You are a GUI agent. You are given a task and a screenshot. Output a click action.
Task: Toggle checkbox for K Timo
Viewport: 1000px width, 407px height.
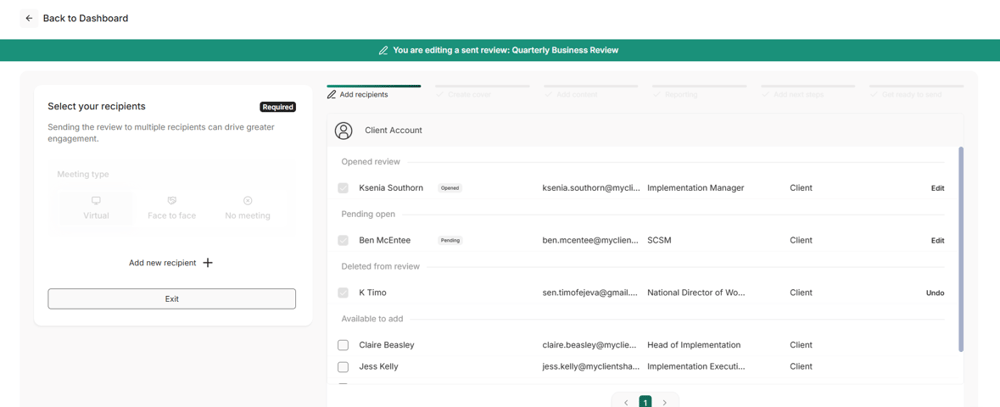point(343,293)
